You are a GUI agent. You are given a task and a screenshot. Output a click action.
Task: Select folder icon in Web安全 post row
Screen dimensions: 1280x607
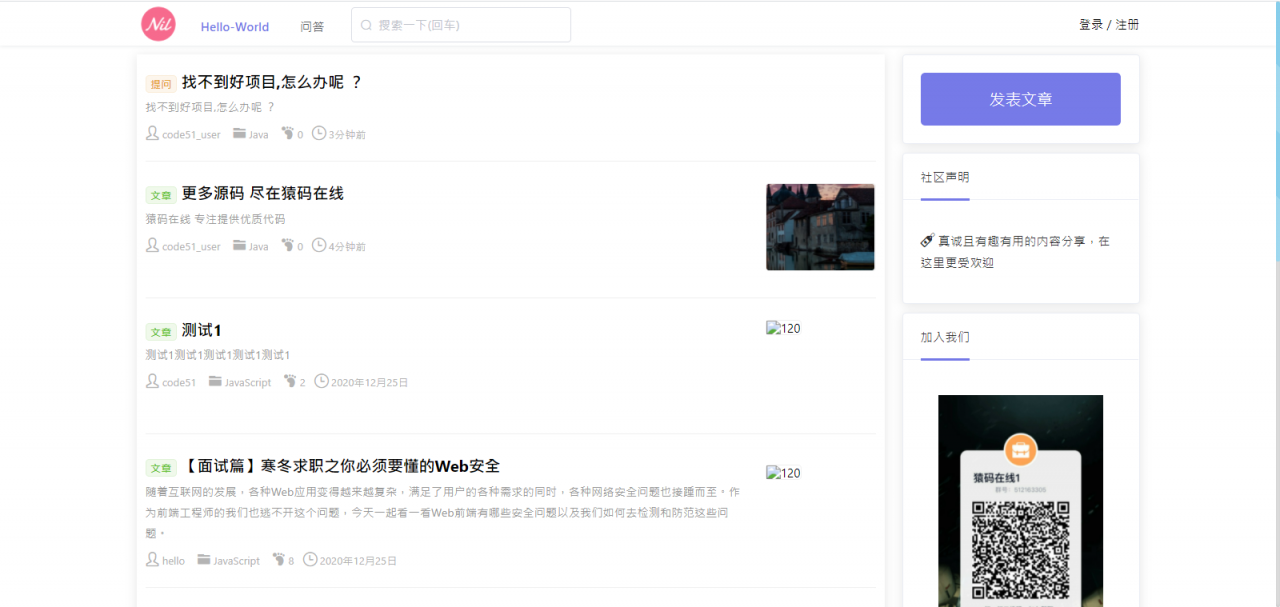click(204, 560)
